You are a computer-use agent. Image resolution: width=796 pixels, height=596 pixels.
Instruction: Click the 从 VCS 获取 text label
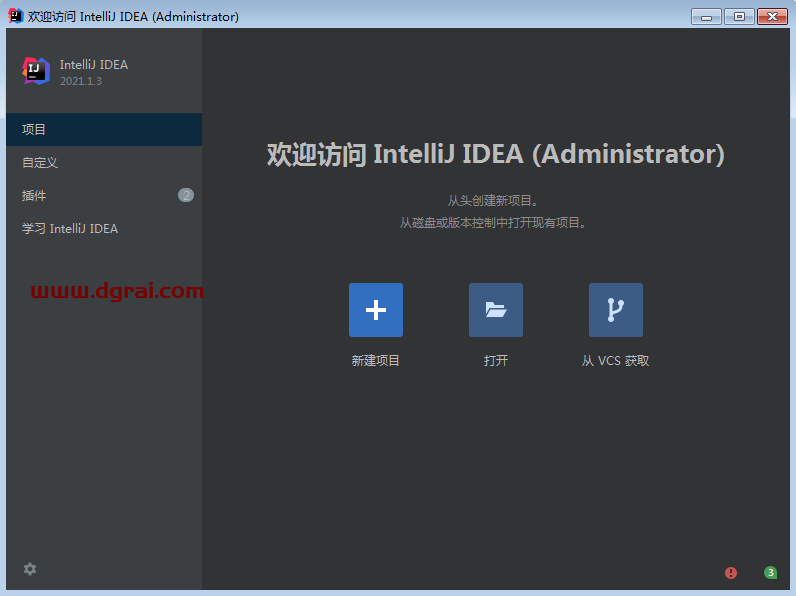(616, 361)
